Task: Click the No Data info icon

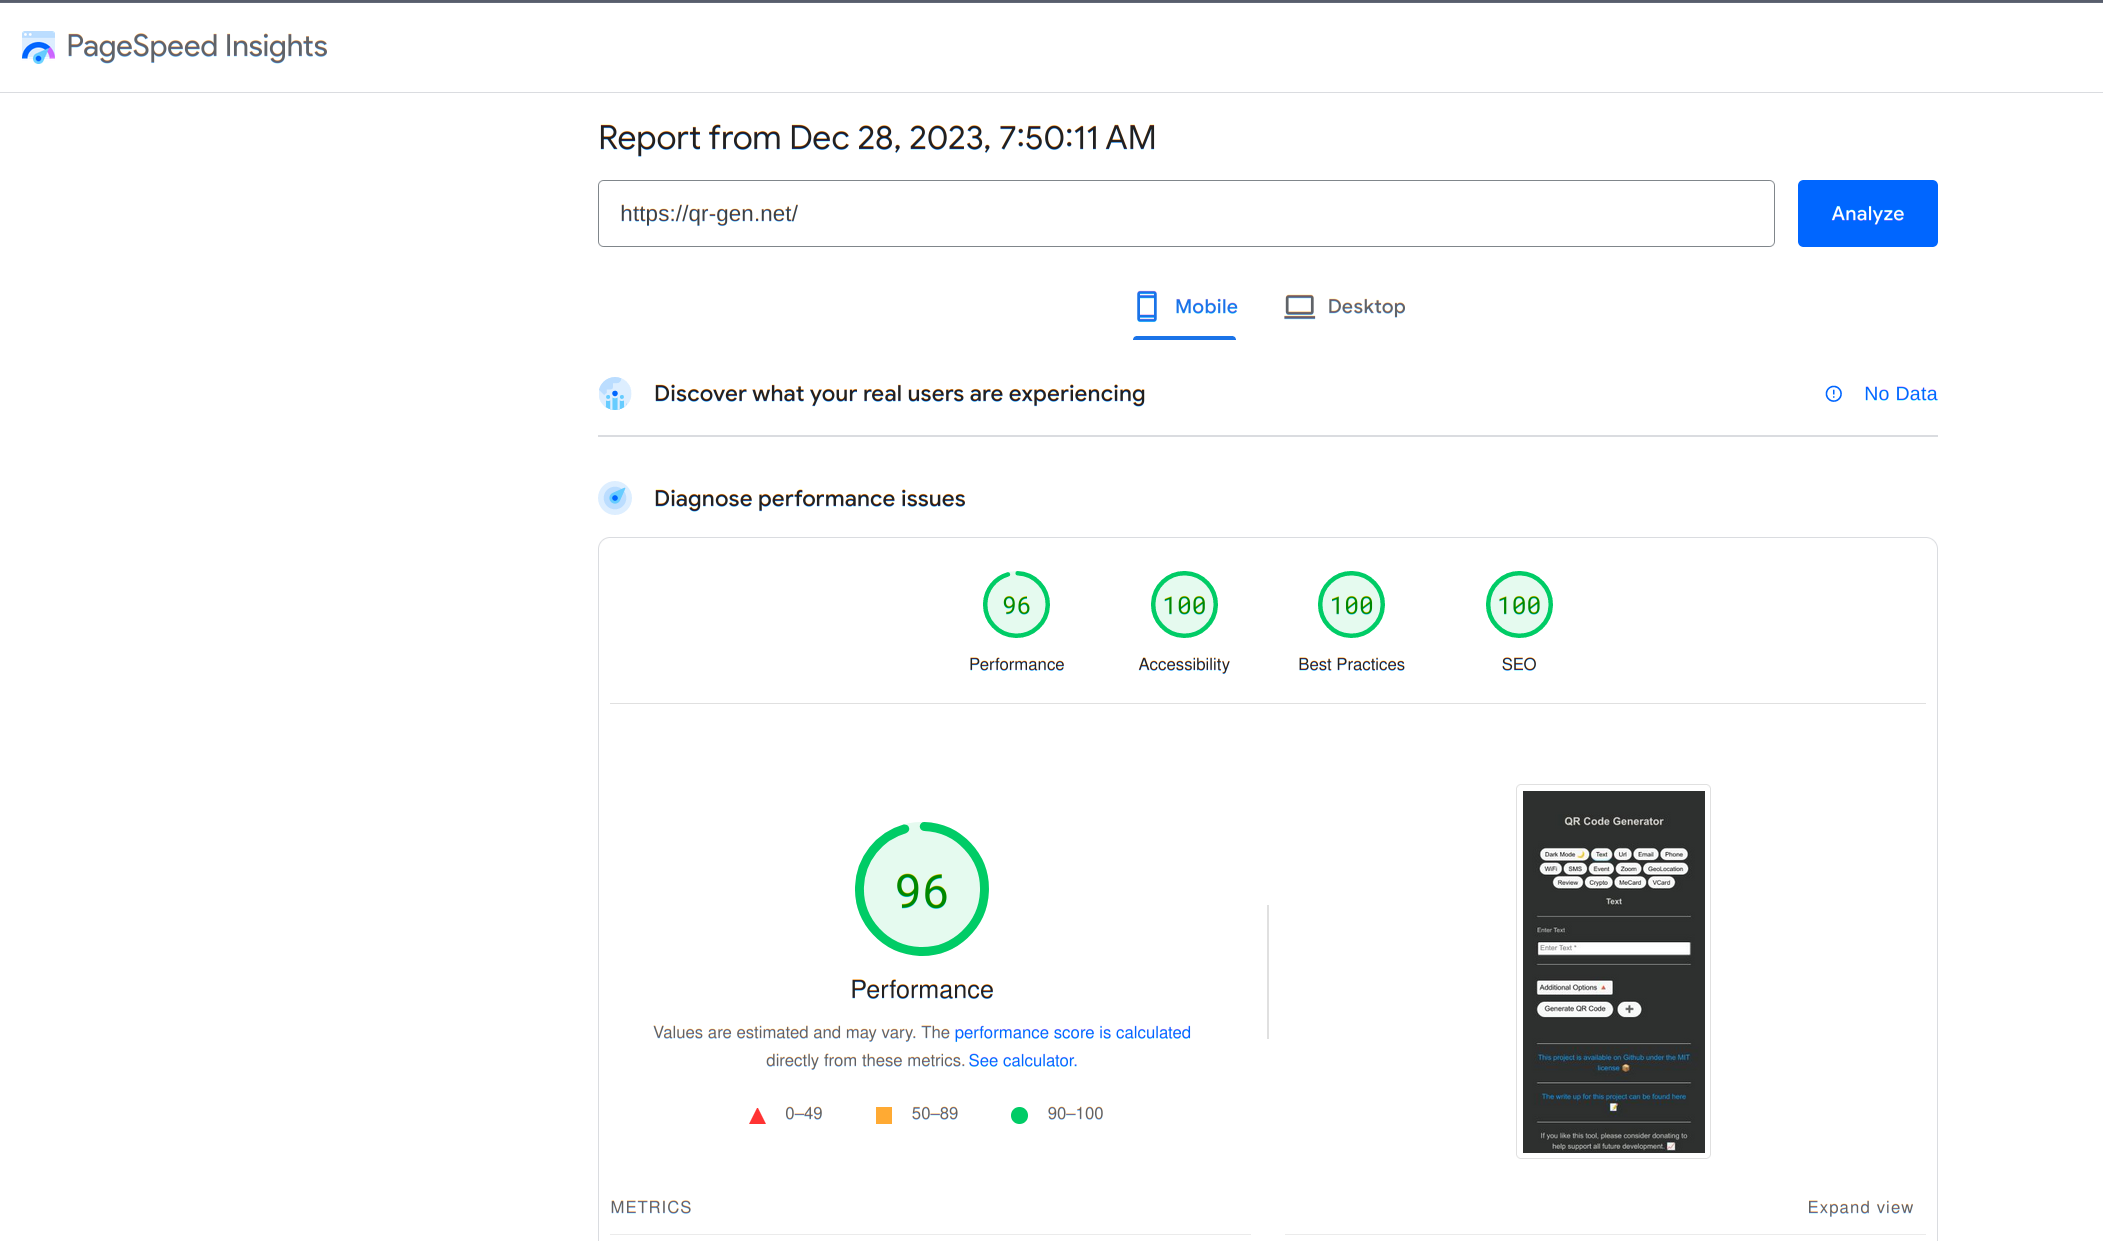Action: coord(1833,394)
